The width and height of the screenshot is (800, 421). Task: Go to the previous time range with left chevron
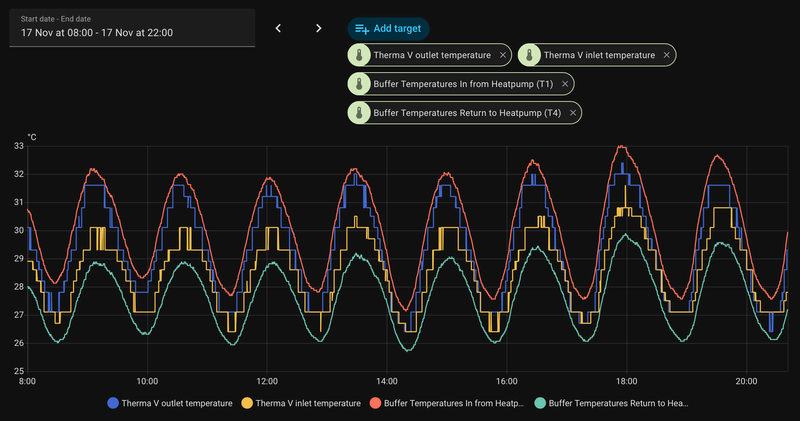pyautogui.click(x=278, y=28)
